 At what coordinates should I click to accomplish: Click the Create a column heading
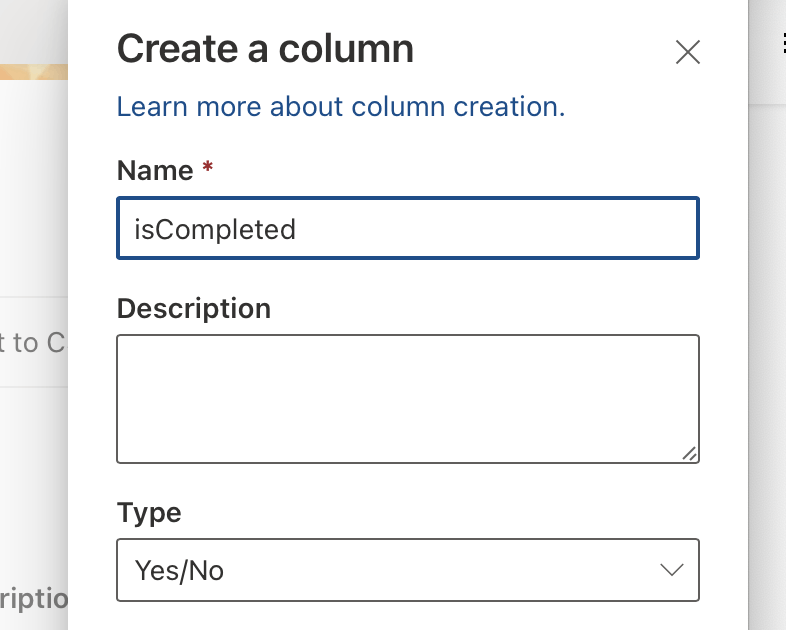[265, 49]
